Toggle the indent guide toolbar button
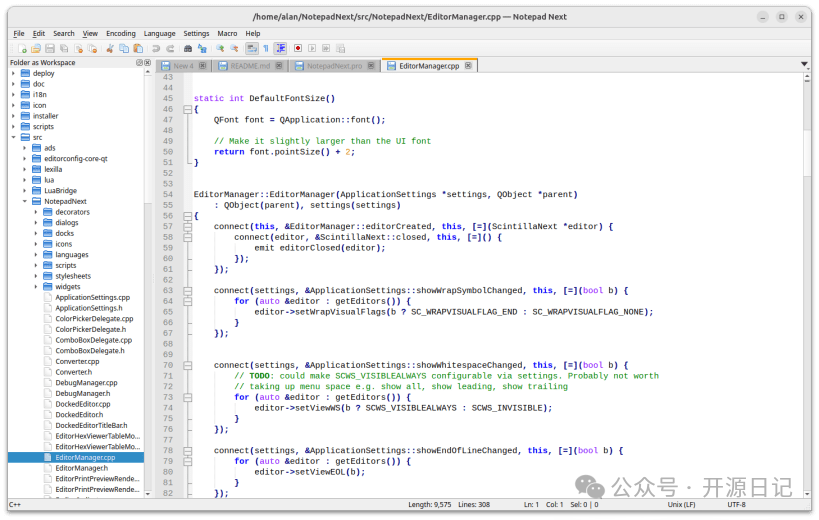 pyautogui.click(x=281, y=48)
